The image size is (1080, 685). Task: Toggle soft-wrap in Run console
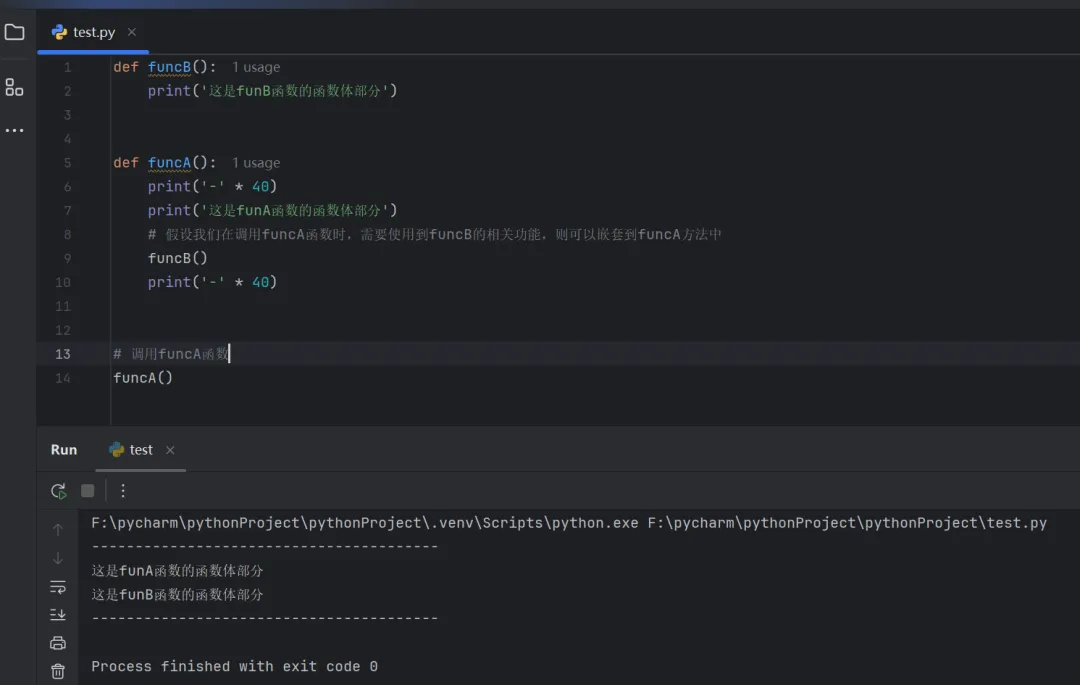coord(58,587)
